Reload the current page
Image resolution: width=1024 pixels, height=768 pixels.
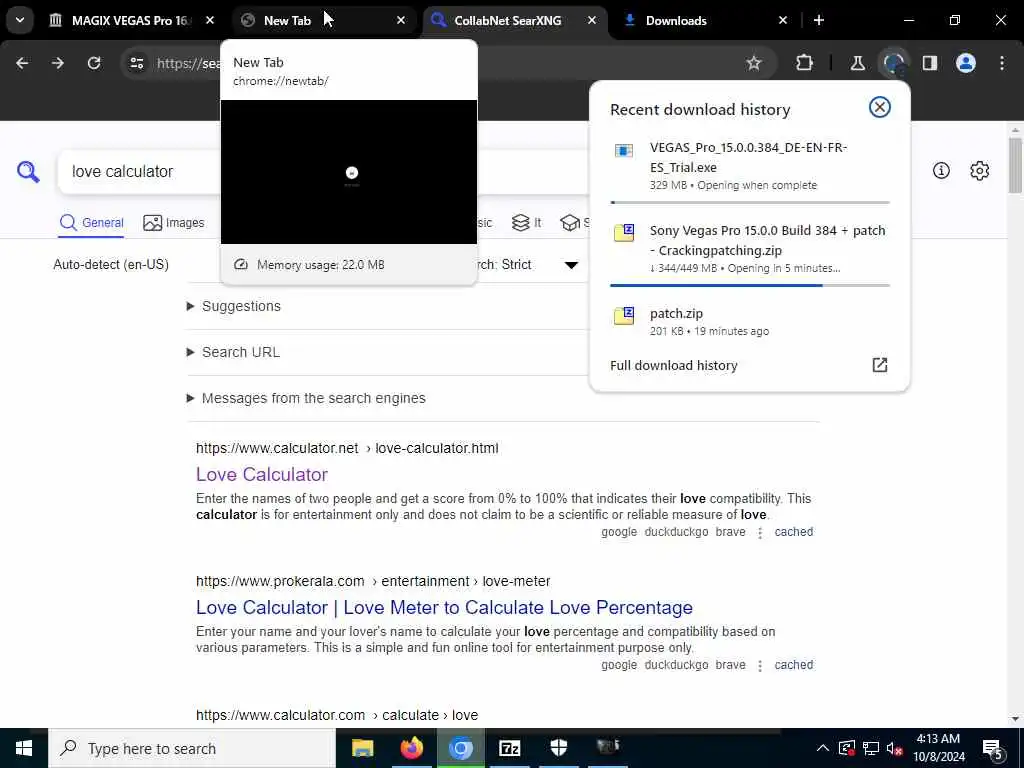[94, 63]
